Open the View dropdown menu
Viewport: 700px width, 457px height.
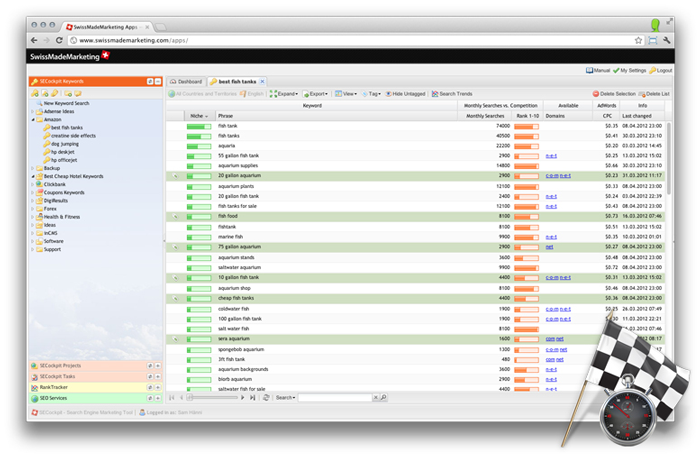tap(346, 94)
